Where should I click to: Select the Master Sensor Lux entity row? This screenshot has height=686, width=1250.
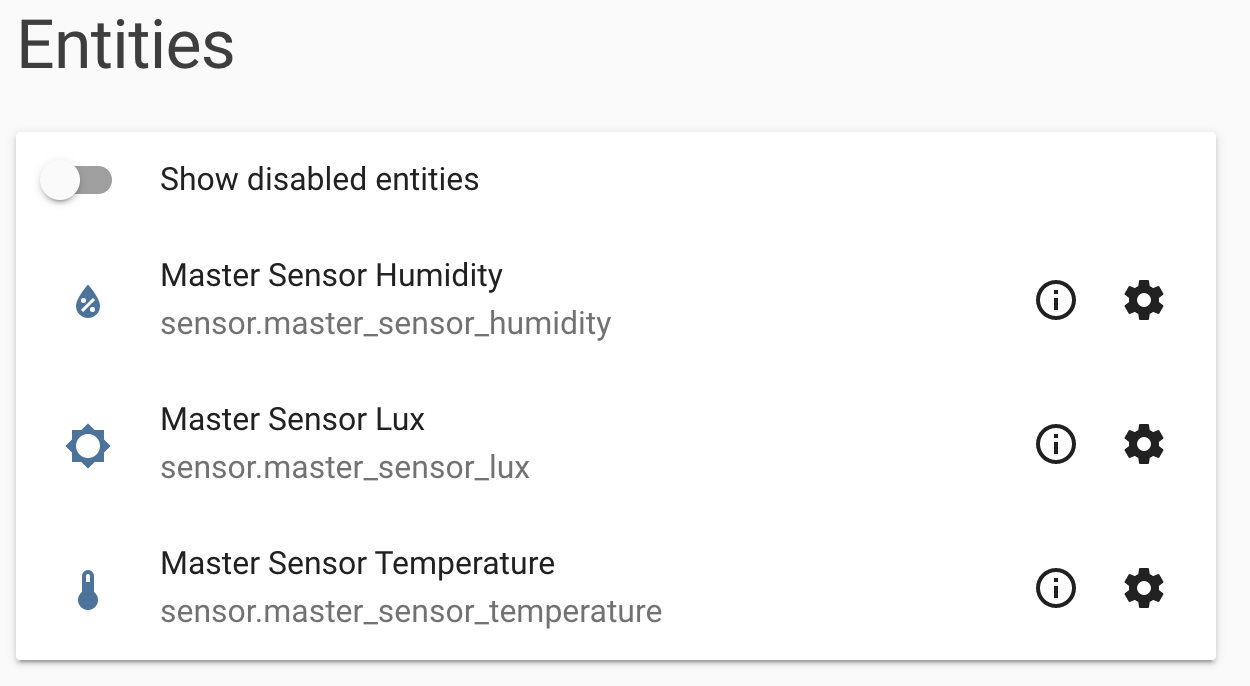[292, 419]
